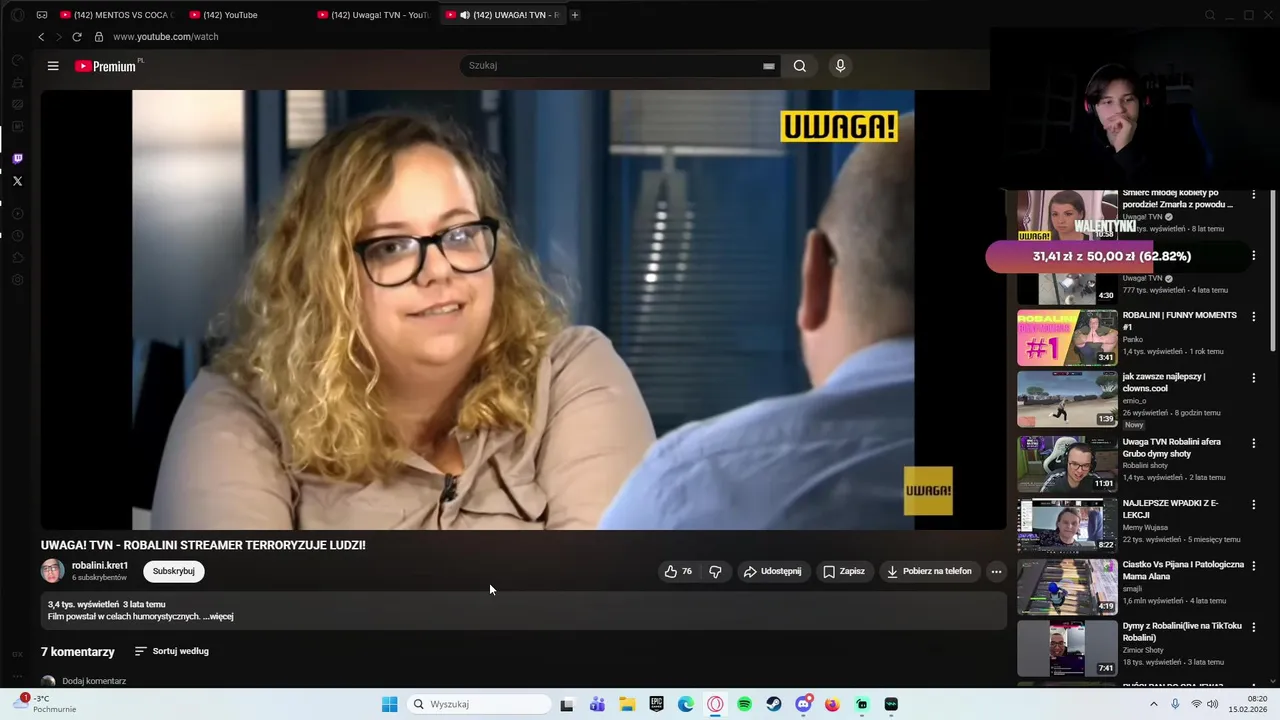1280x720 pixels.
Task: Open options menu for ROBALINI FUNNY MOMENTS video
Action: [1253, 317]
